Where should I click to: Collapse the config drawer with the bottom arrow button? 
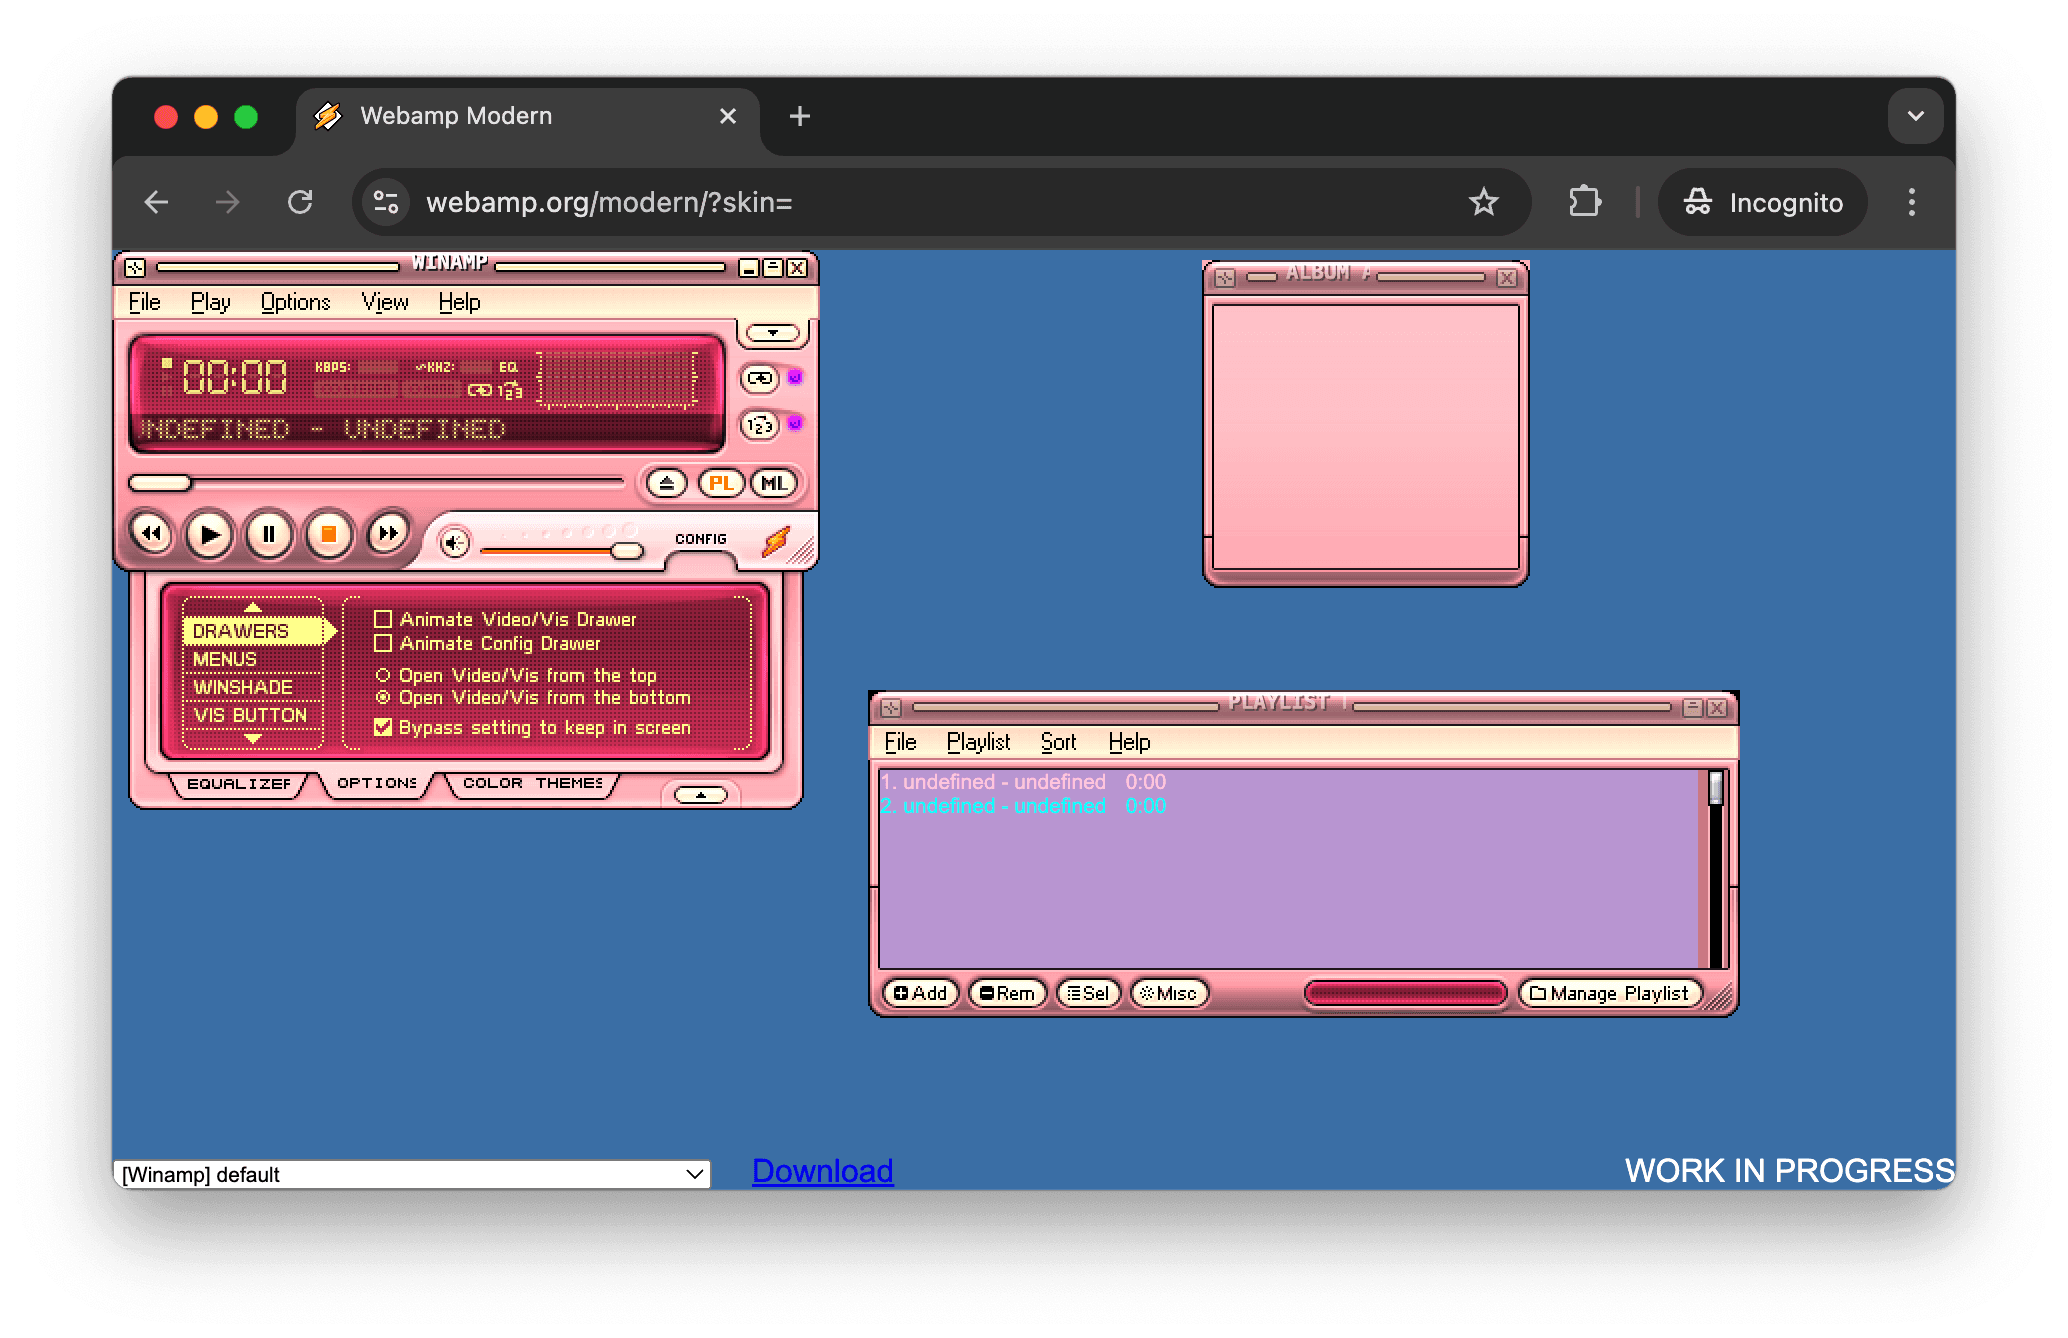tap(700, 794)
